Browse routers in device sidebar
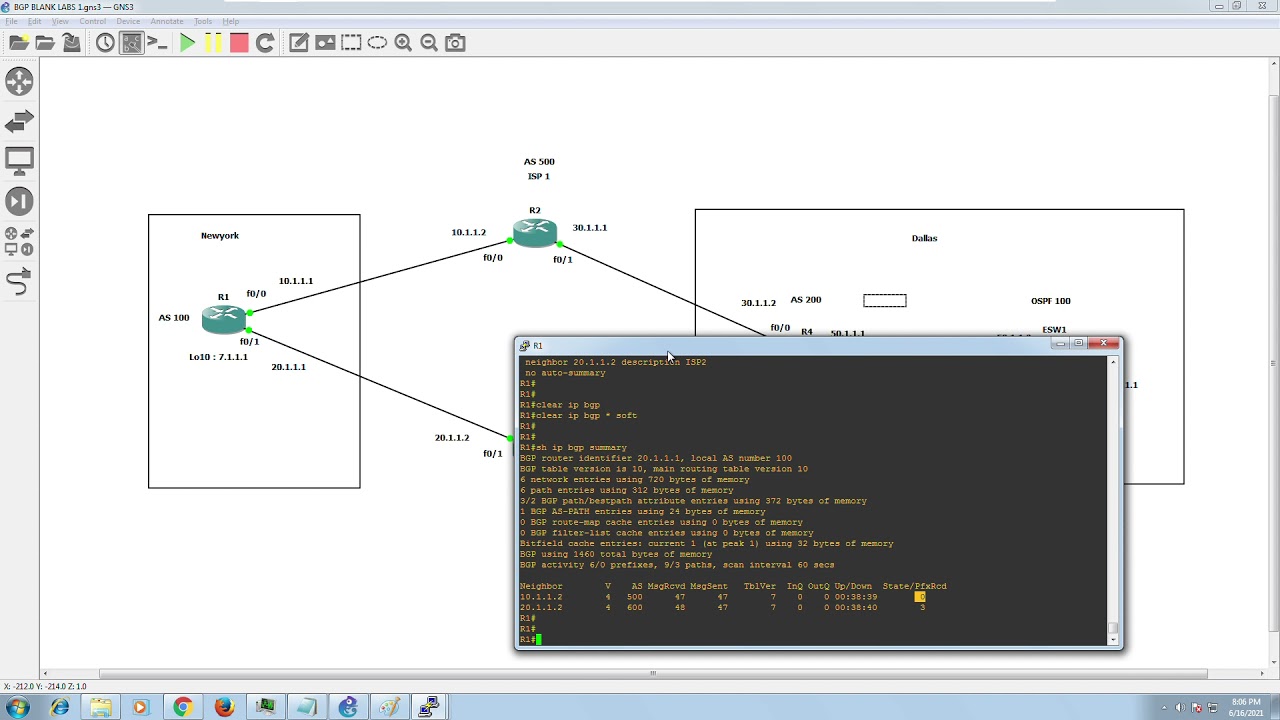The image size is (1280, 720). (19, 81)
